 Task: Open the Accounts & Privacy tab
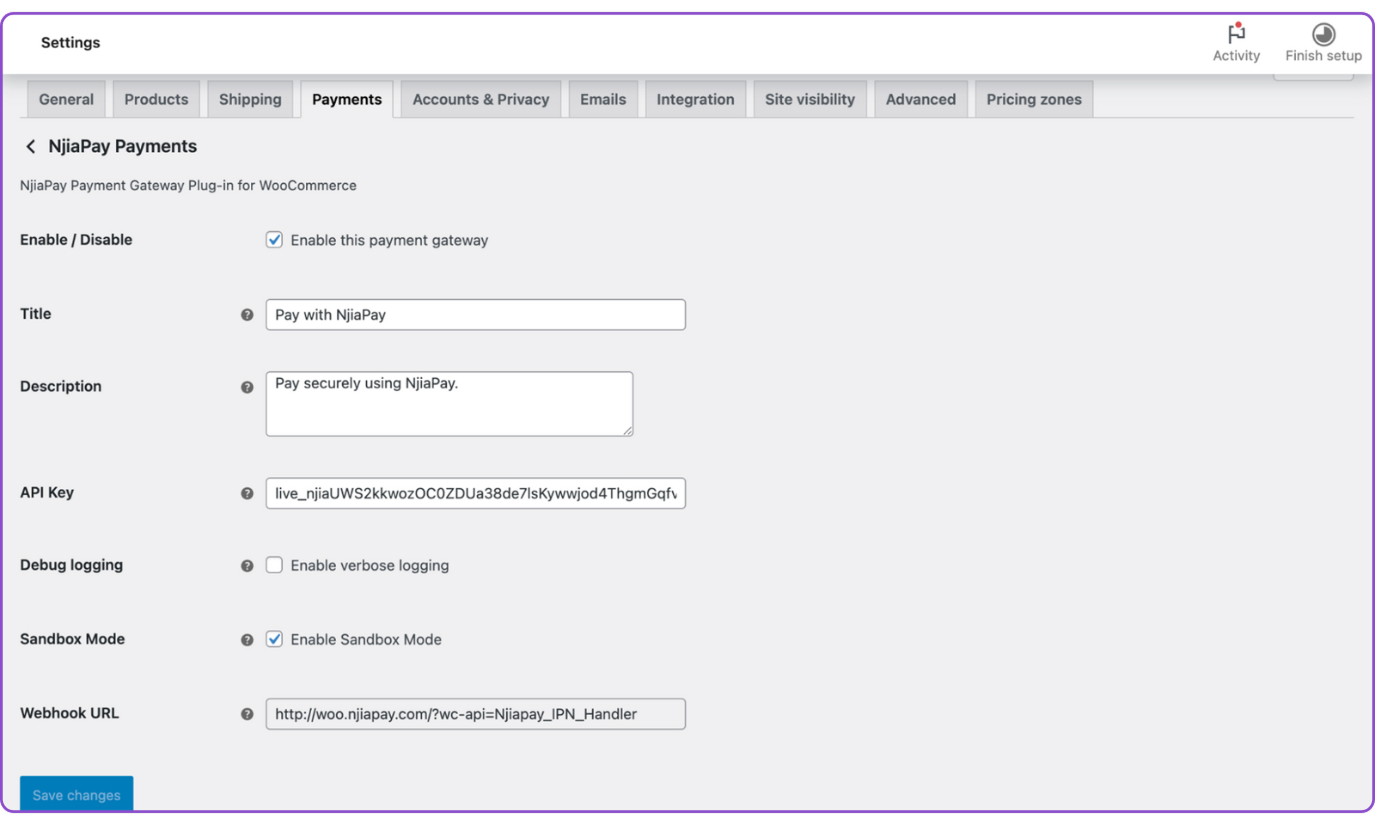pyautogui.click(x=481, y=99)
